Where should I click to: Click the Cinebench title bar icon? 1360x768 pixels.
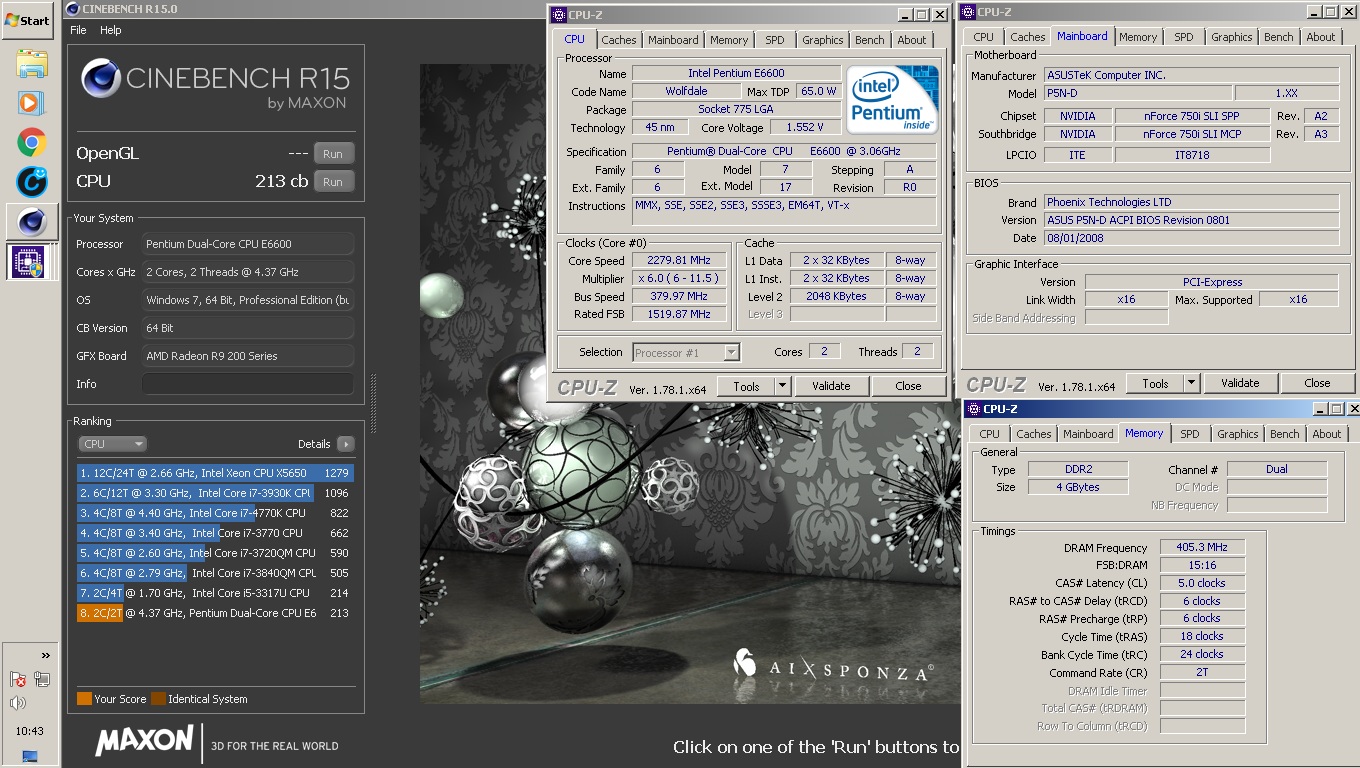click(x=71, y=9)
